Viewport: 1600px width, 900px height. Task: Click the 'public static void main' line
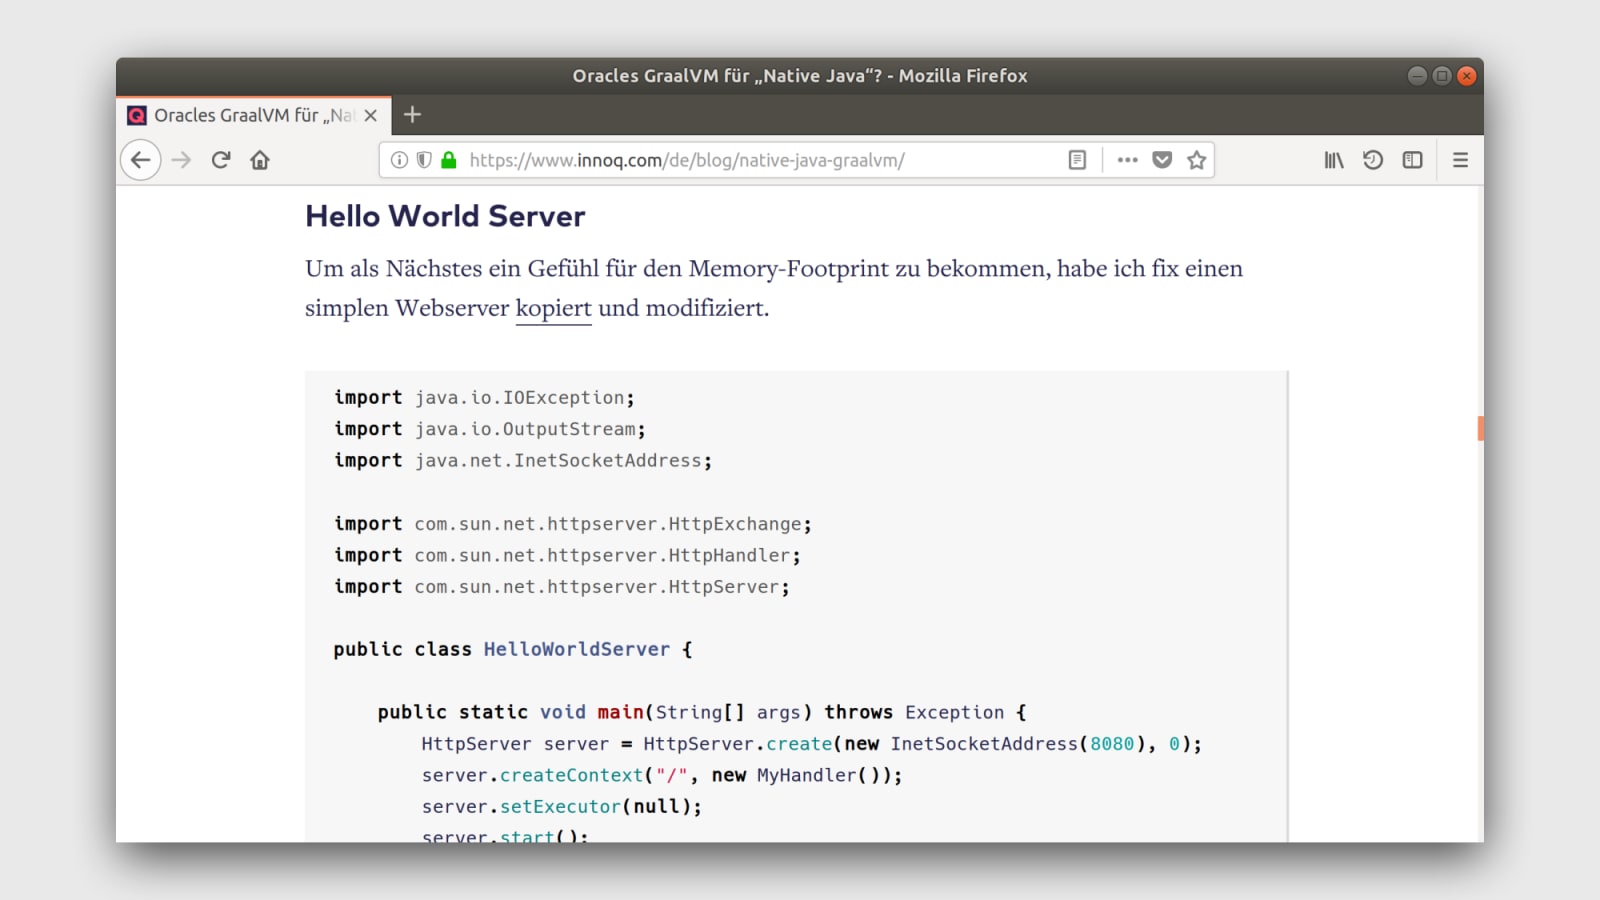point(702,712)
